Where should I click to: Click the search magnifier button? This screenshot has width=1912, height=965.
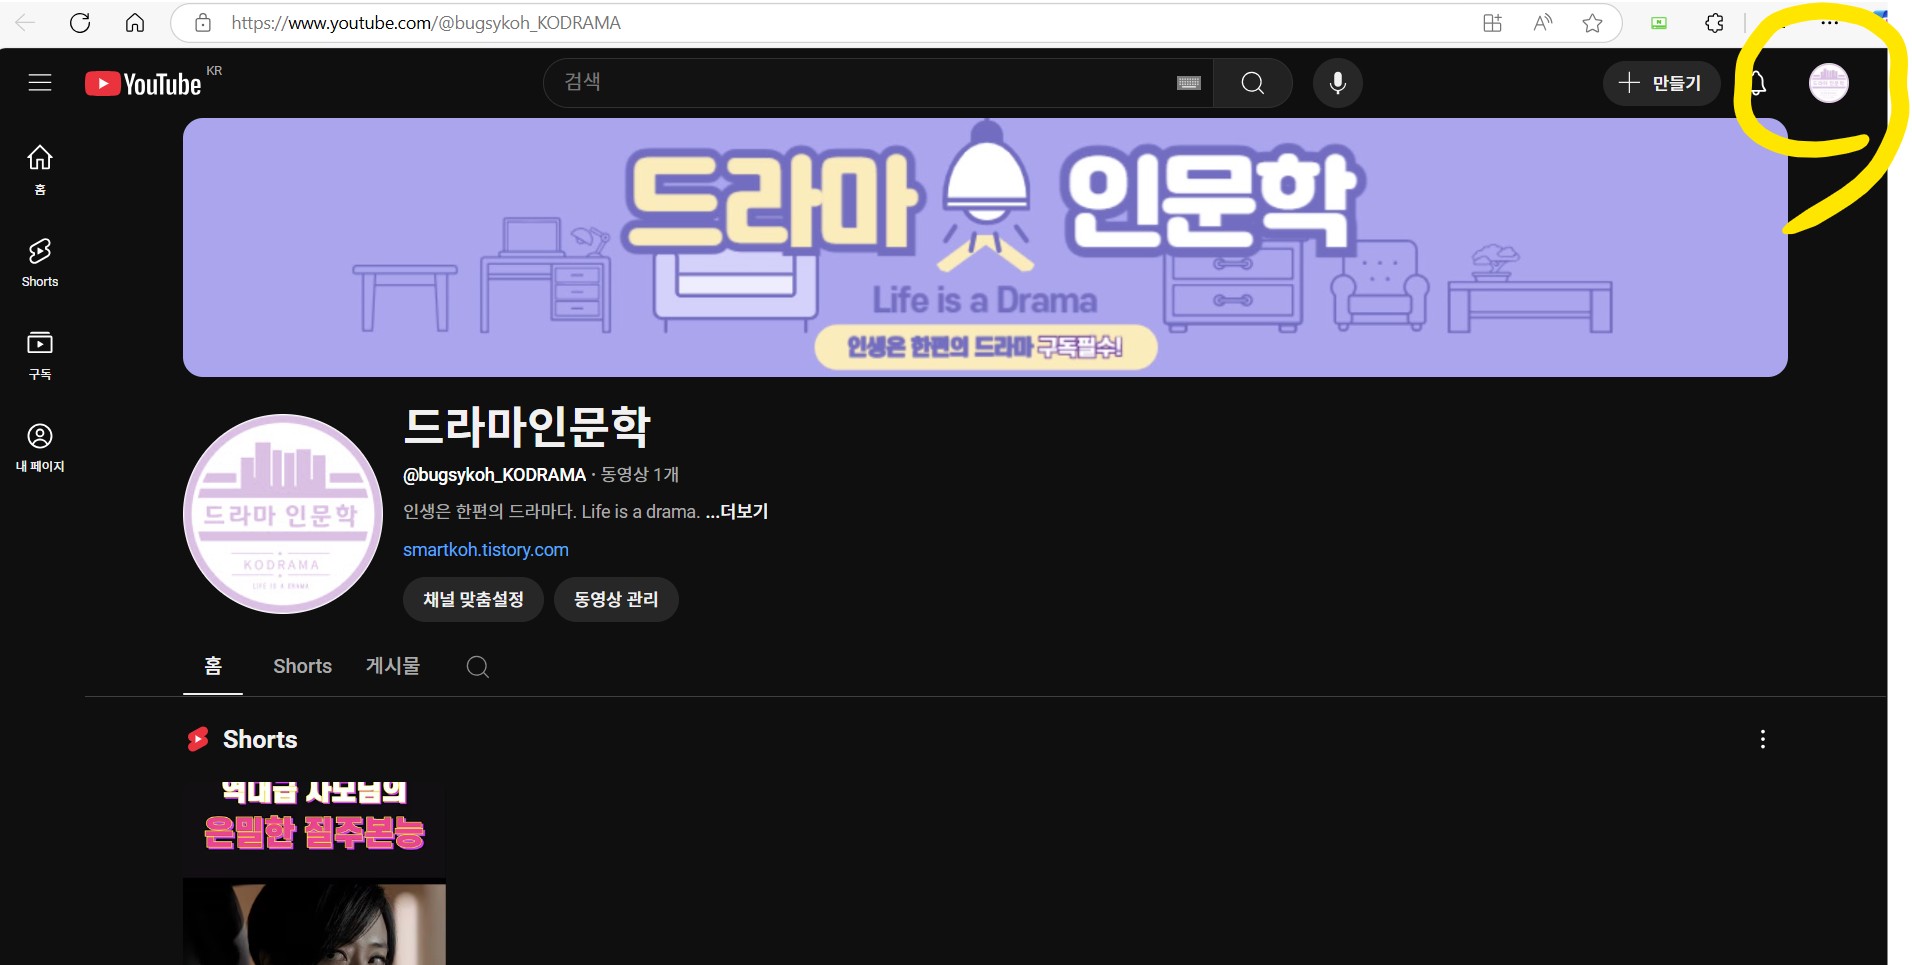1252,83
